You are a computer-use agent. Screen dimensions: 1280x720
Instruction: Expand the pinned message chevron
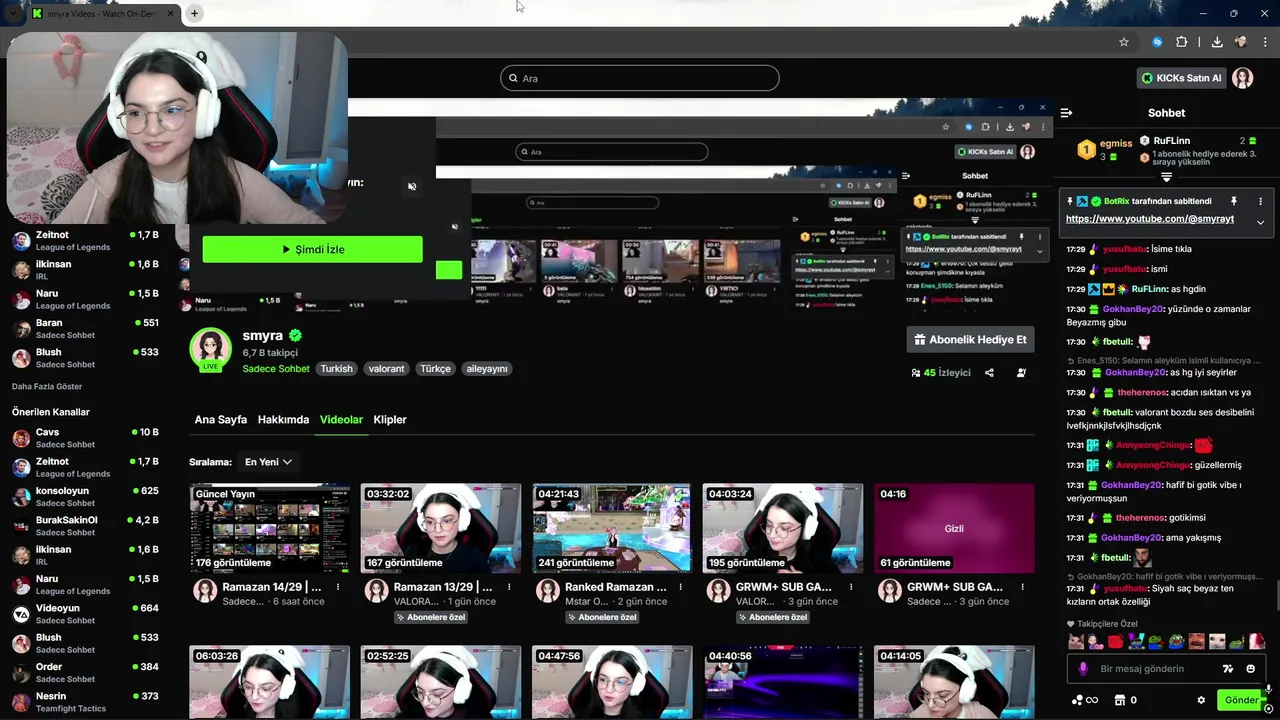(x=1260, y=222)
